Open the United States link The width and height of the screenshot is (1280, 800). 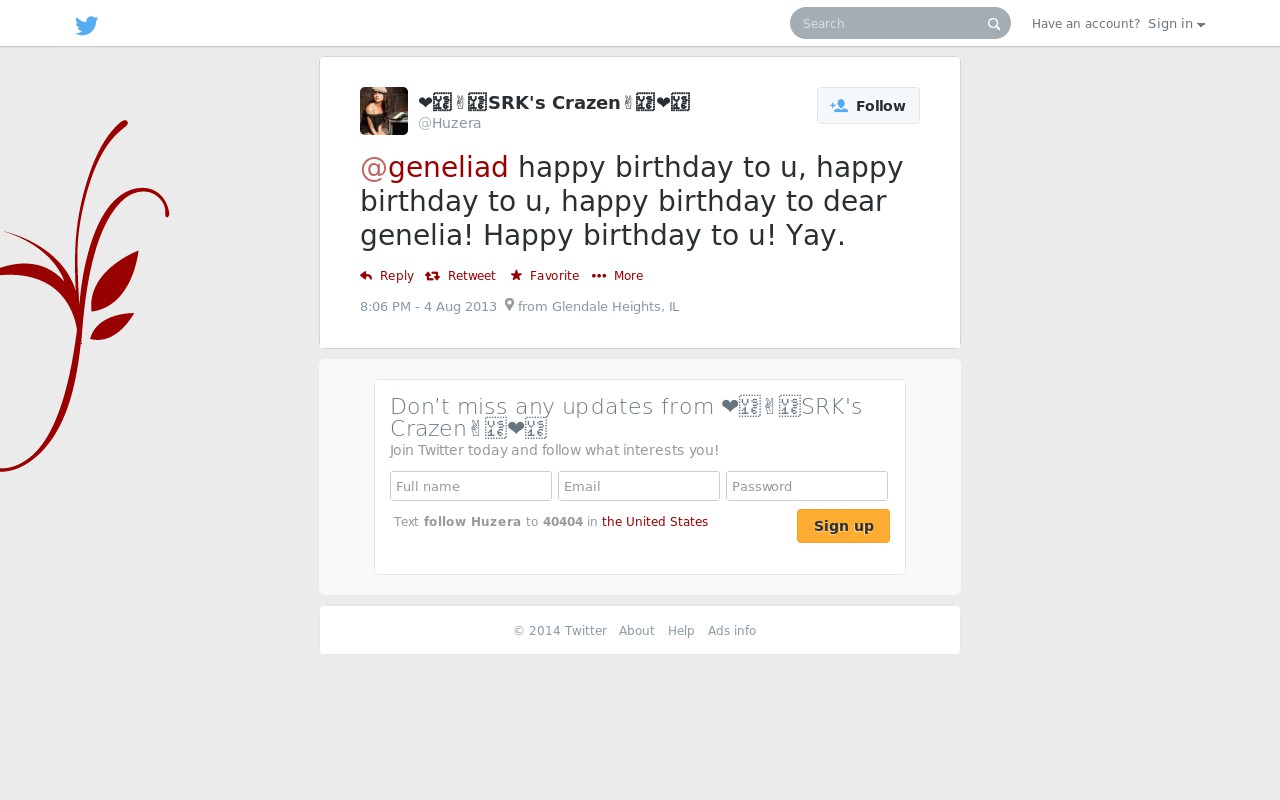click(x=655, y=522)
